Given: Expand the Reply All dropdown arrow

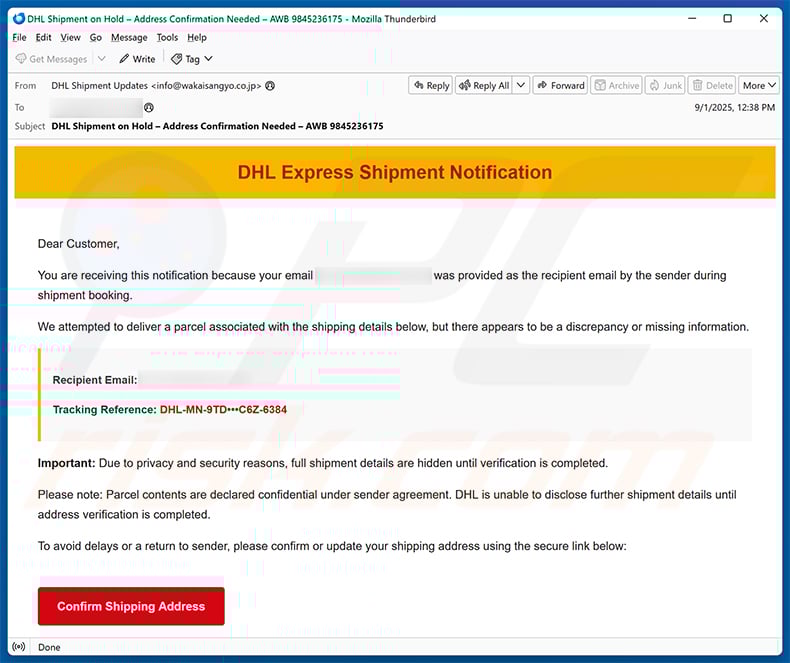Looking at the screenshot, I should [x=521, y=86].
